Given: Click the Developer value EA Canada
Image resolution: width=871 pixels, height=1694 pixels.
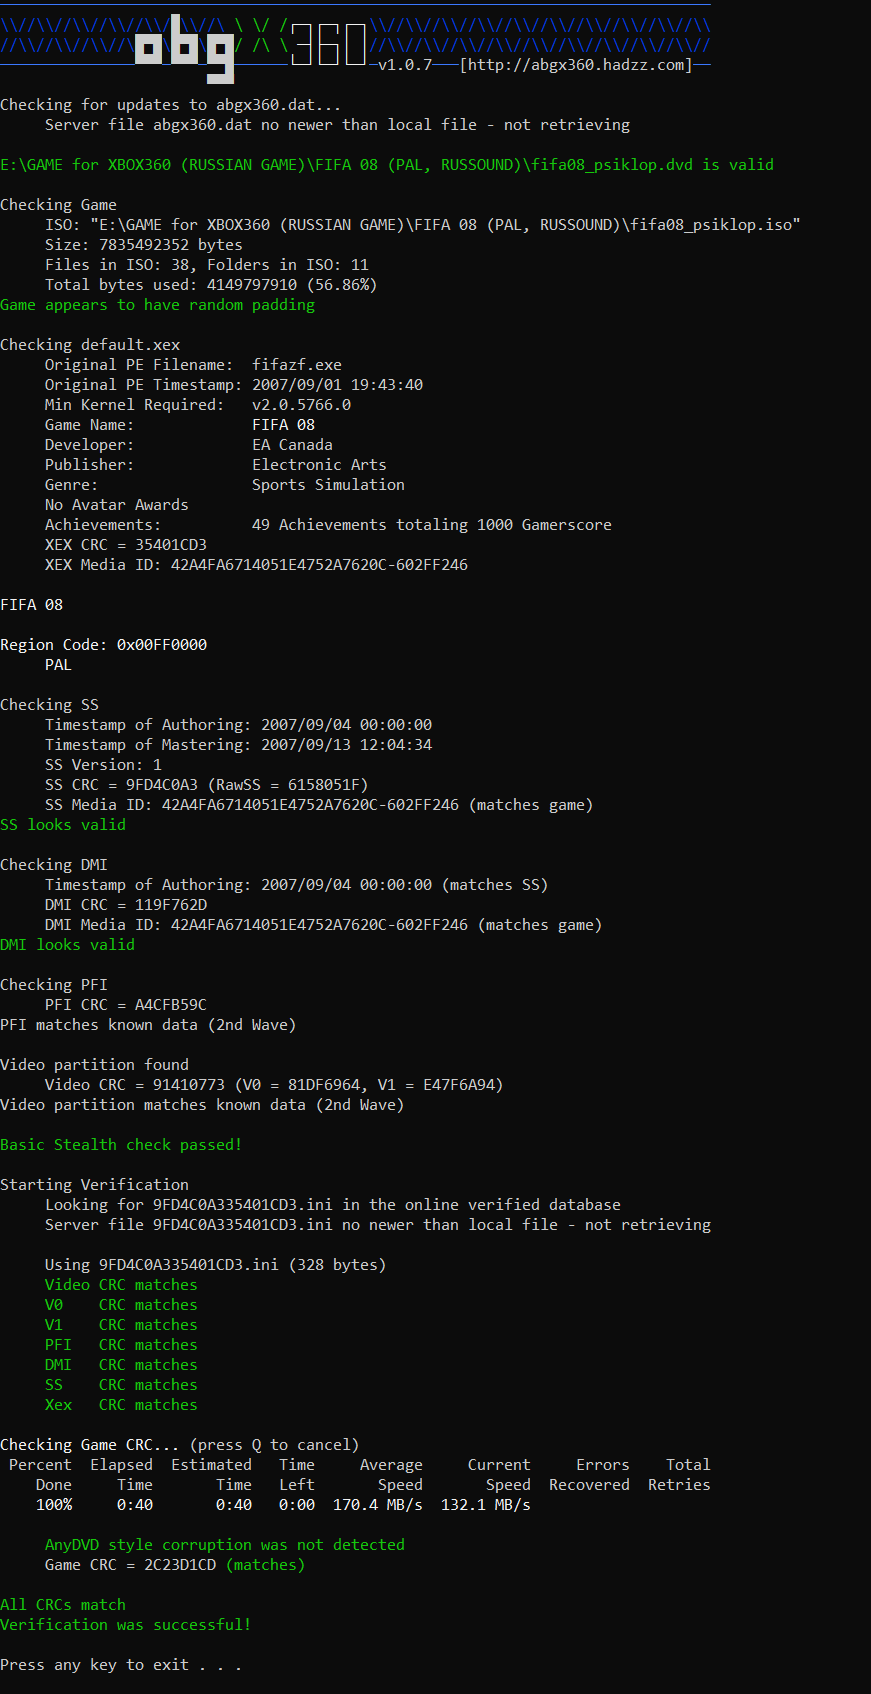Looking at the screenshot, I should 292,445.
